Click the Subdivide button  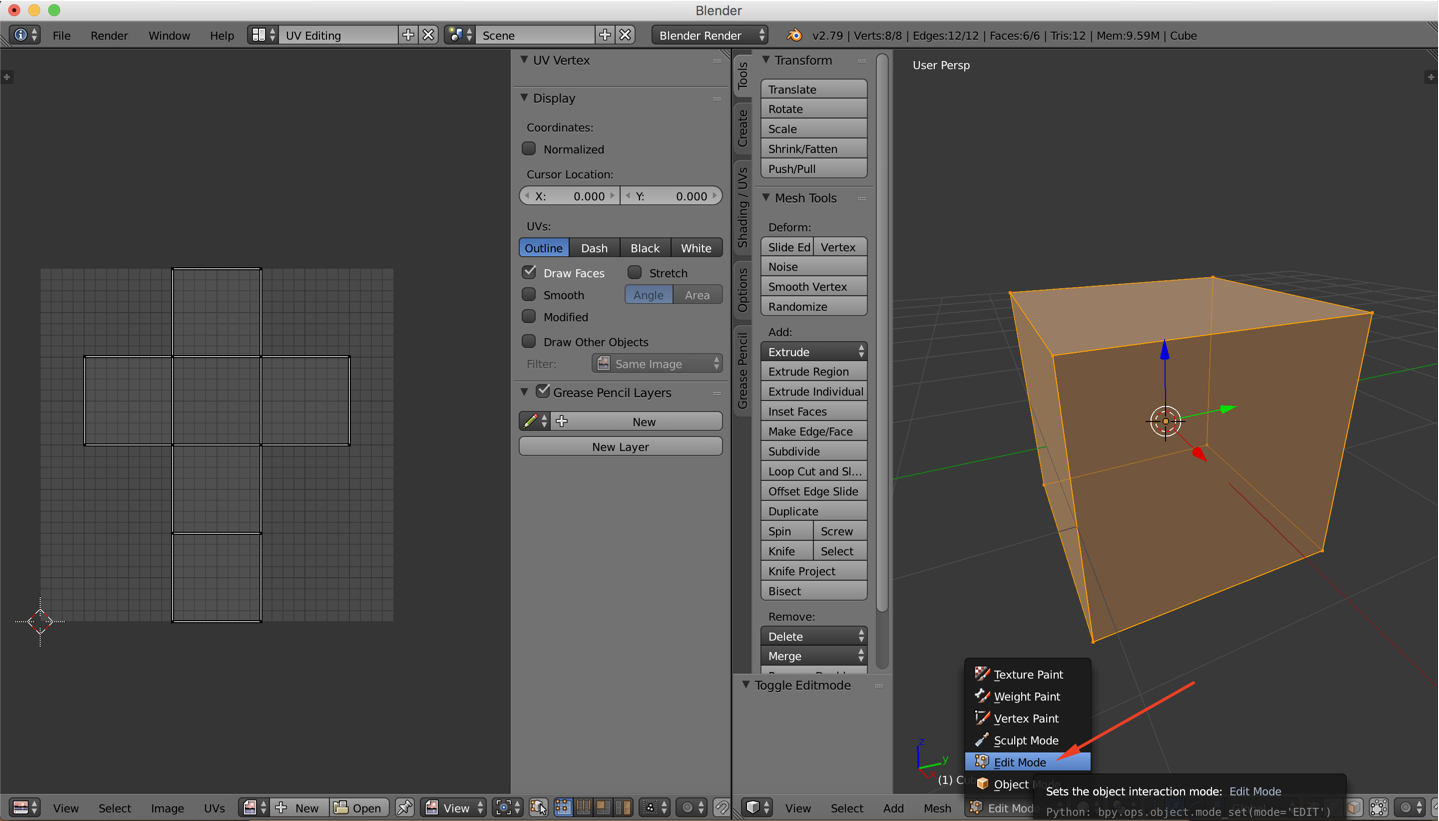(814, 451)
